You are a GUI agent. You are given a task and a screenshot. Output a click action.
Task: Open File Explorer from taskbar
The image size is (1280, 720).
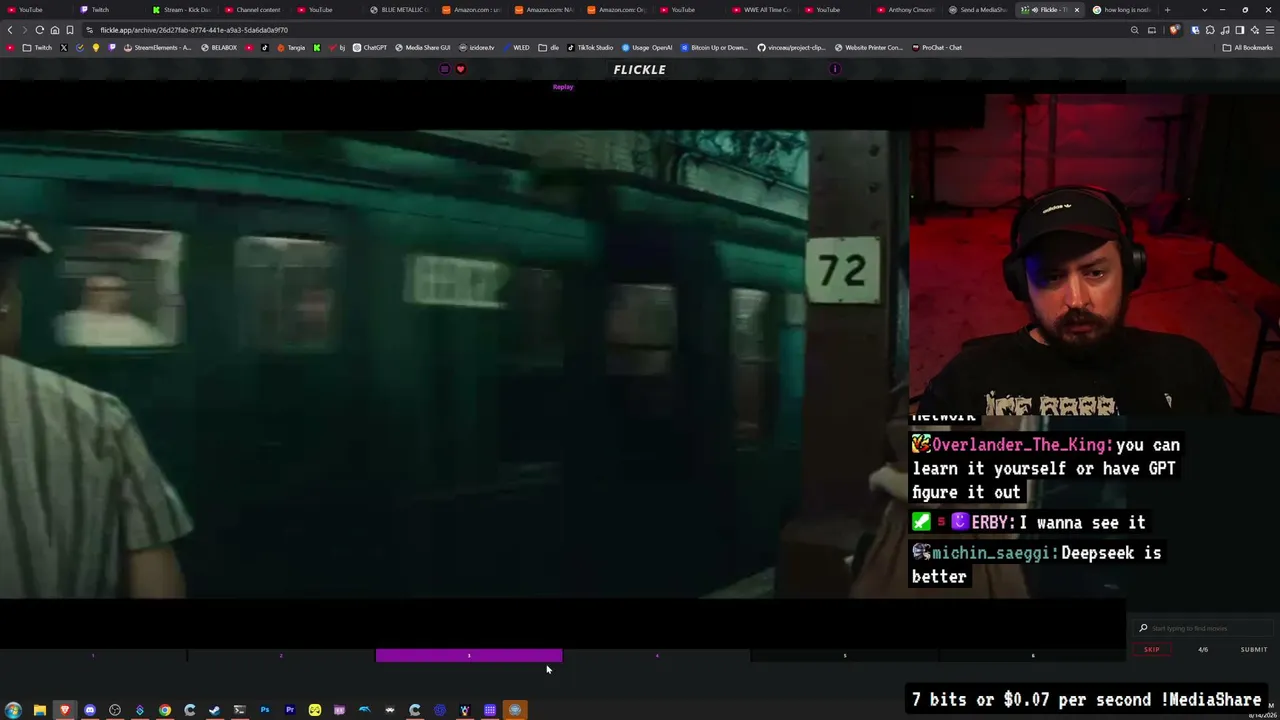(39, 710)
